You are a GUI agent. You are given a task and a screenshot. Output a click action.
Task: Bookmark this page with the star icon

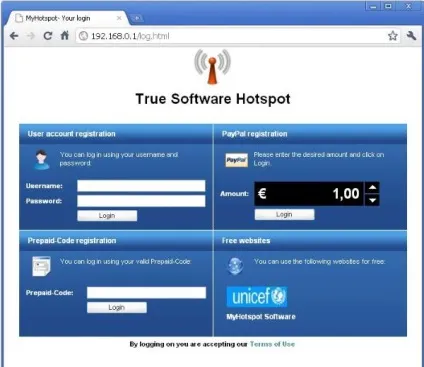(x=393, y=36)
